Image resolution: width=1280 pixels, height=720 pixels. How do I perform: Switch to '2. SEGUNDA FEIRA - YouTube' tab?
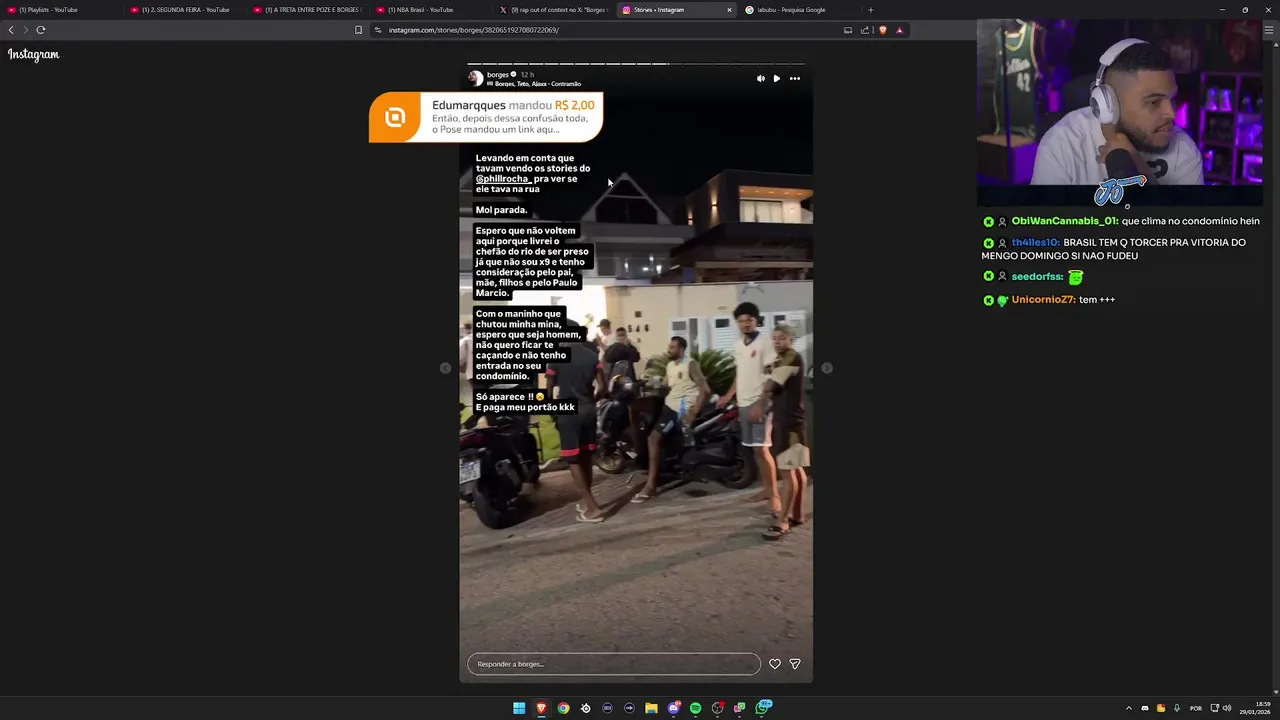[185, 10]
